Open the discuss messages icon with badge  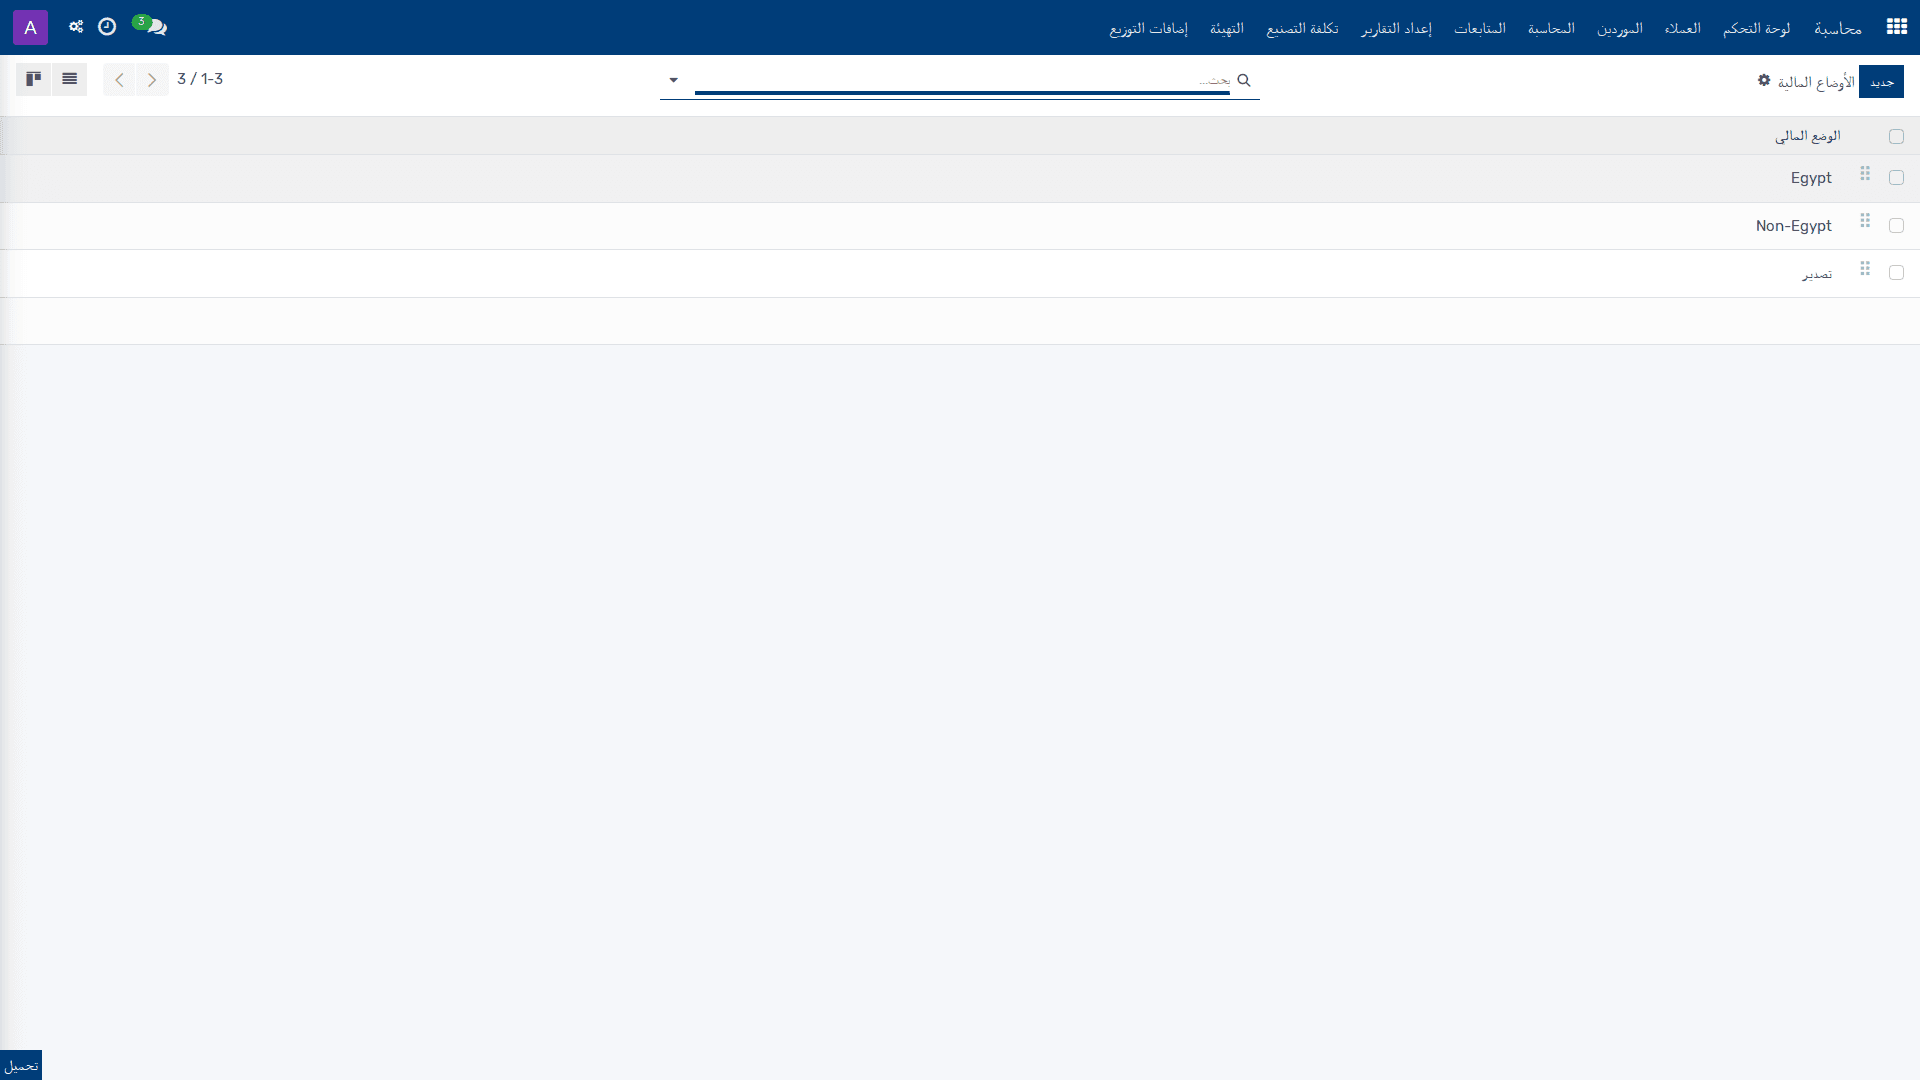151,26
